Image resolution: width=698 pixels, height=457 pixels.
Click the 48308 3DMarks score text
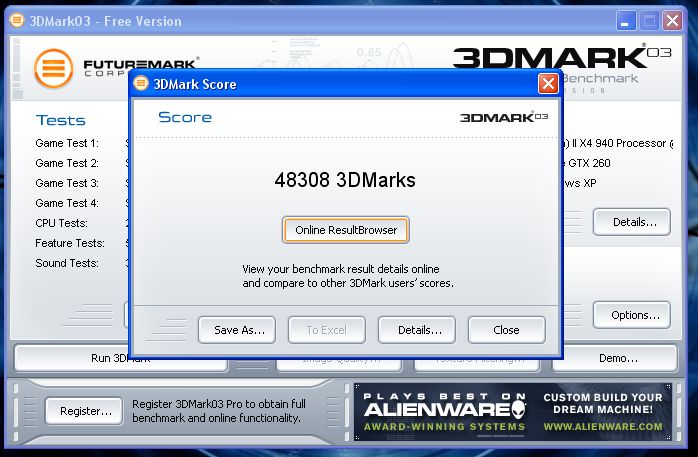tap(345, 180)
